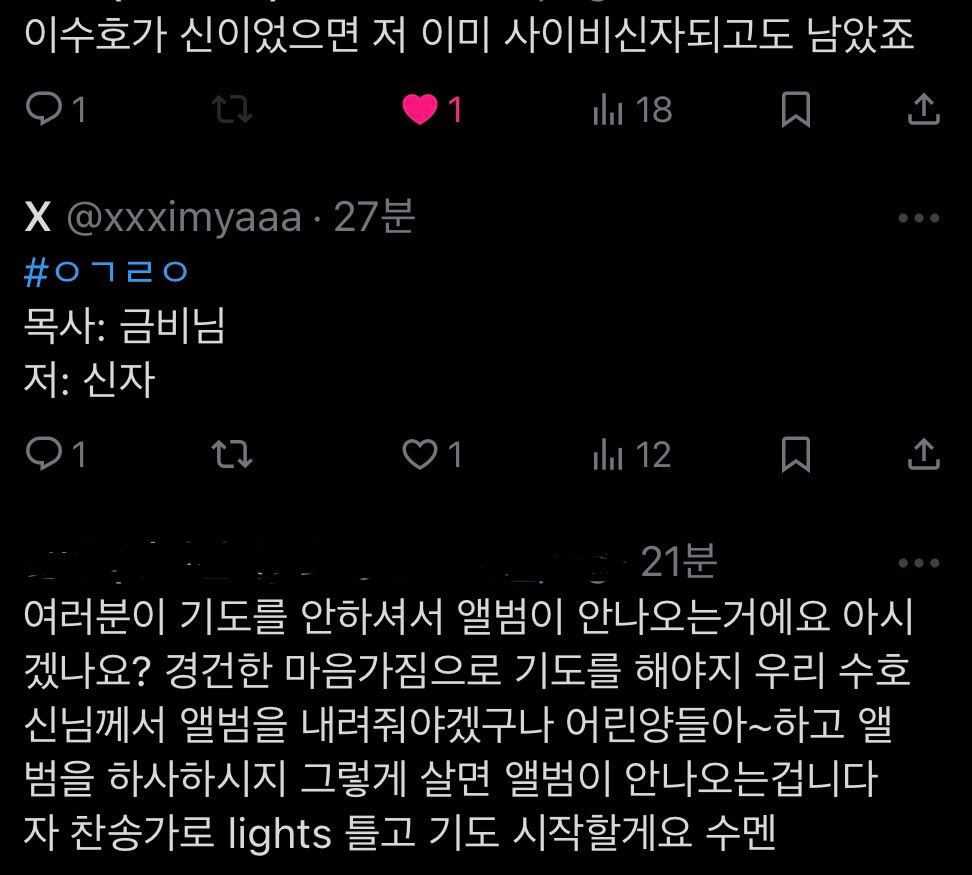Image resolution: width=972 pixels, height=875 pixels.
Task: View analytics showing 12 views
Action: (632, 454)
